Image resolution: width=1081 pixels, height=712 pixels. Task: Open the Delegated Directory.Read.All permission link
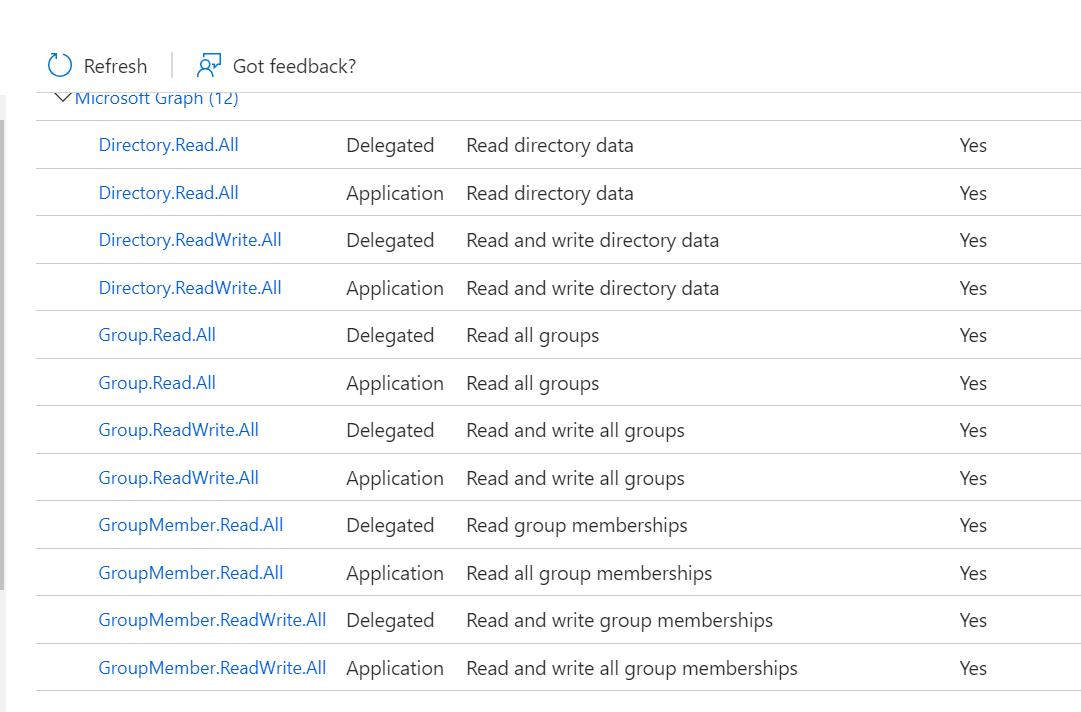168,145
